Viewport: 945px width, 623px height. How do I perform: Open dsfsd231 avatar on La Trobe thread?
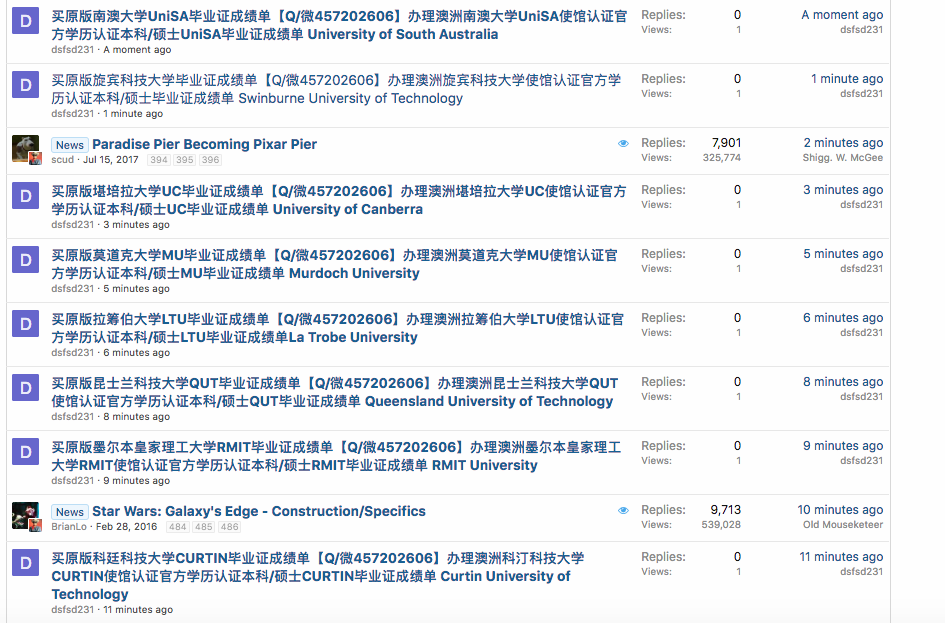pos(25,324)
